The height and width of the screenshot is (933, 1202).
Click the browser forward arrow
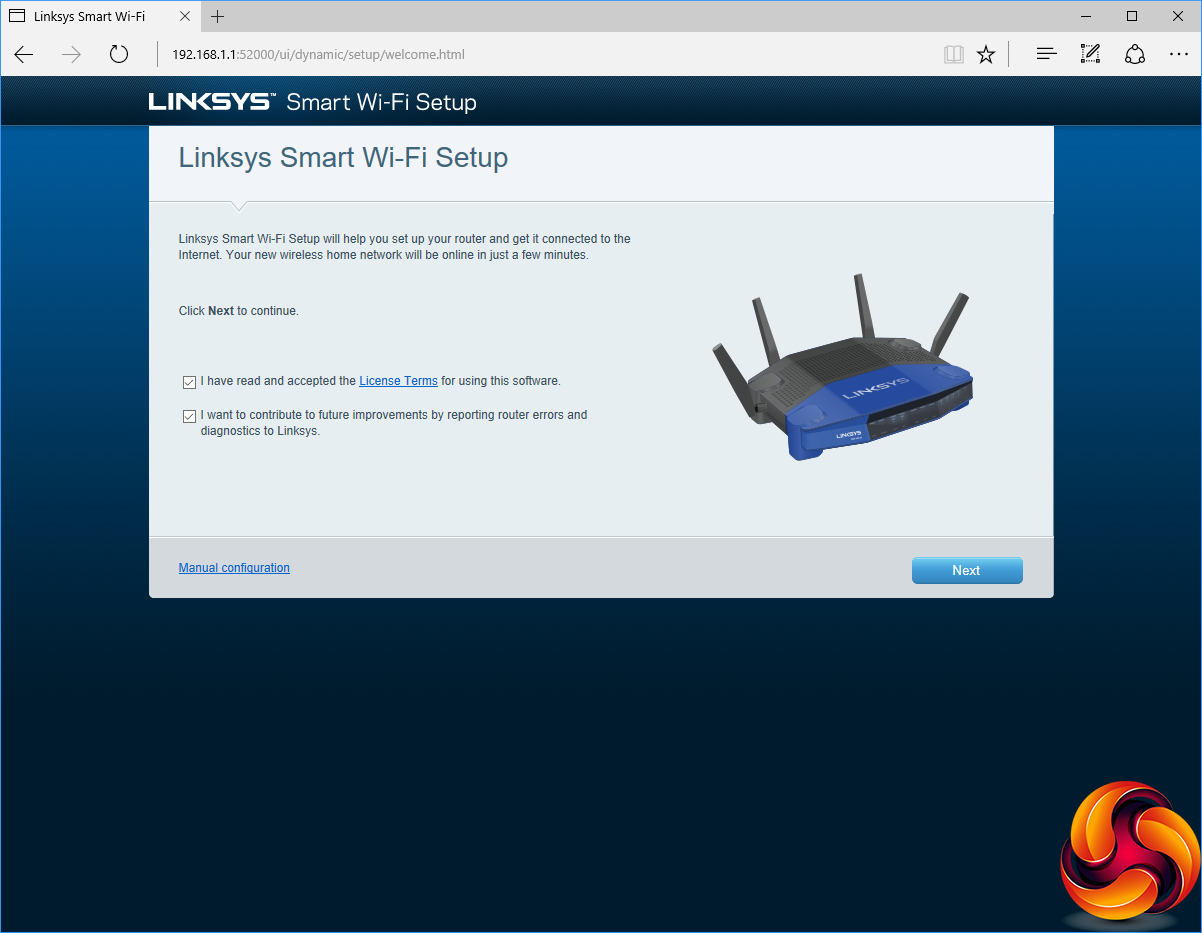tap(71, 54)
